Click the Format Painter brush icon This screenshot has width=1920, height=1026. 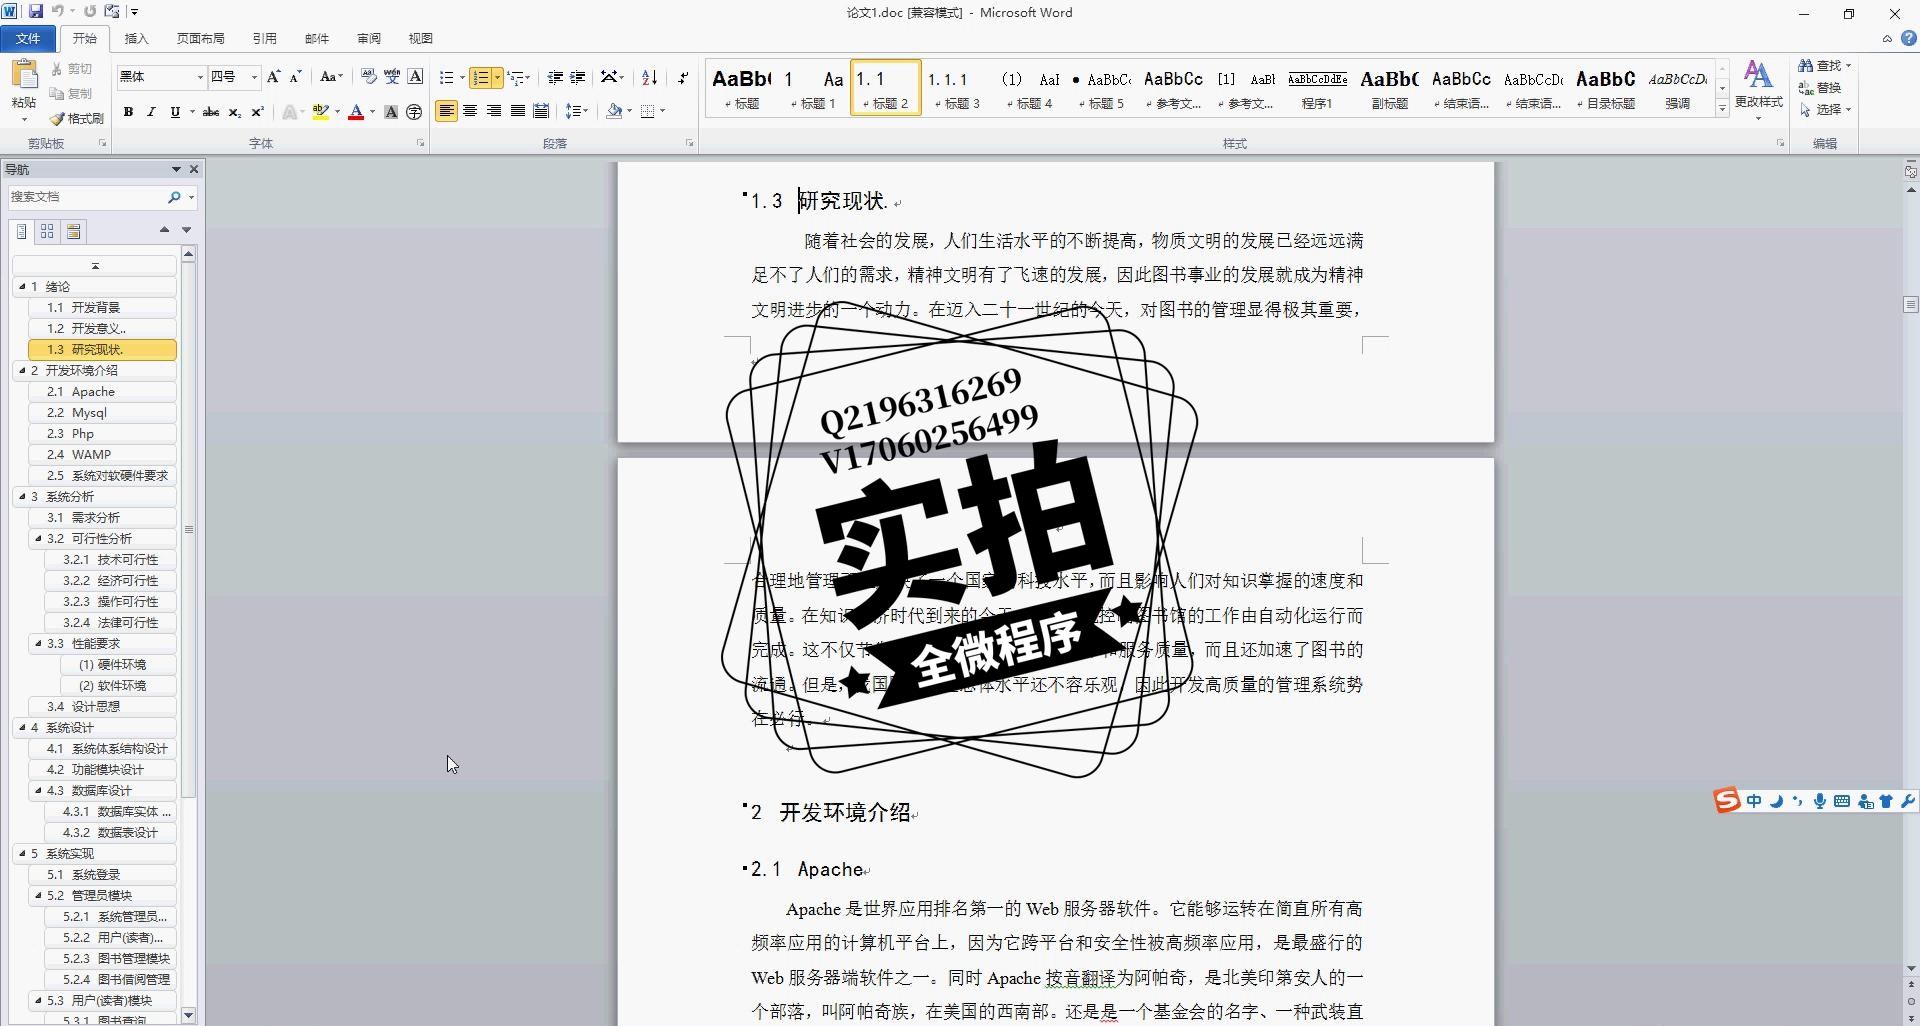(x=57, y=118)
